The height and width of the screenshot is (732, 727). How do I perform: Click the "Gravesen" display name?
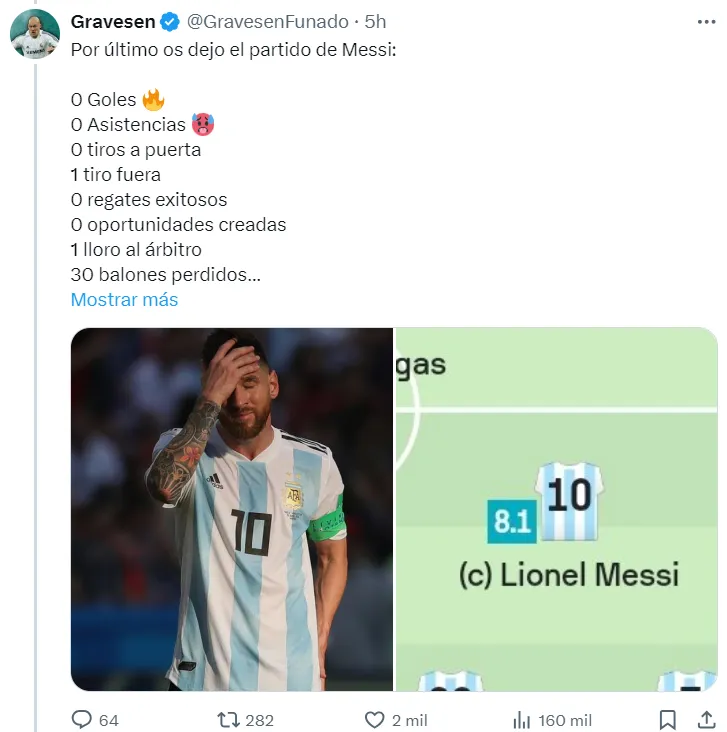point(112,22)
